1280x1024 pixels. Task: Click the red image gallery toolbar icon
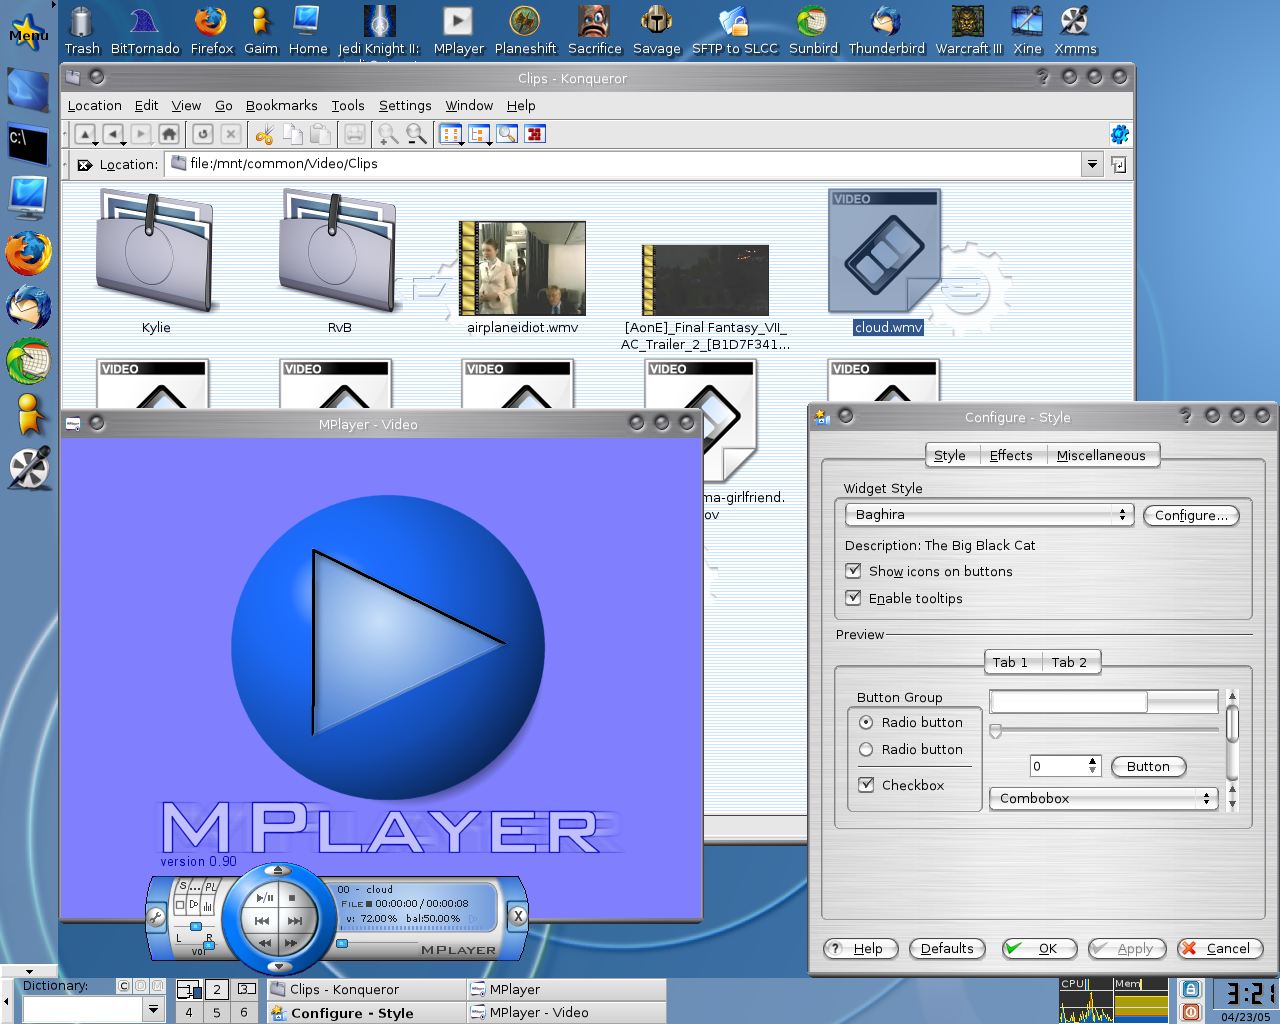tap(535, 134)
